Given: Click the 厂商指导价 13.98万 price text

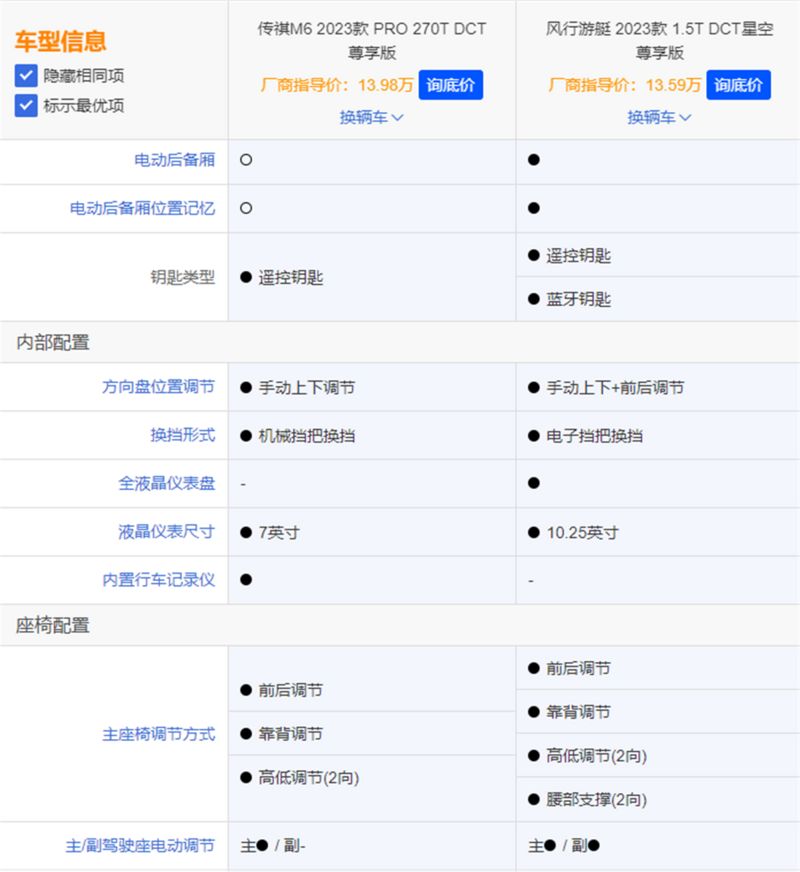Looking at the screenshot, I should pos(337,85).
